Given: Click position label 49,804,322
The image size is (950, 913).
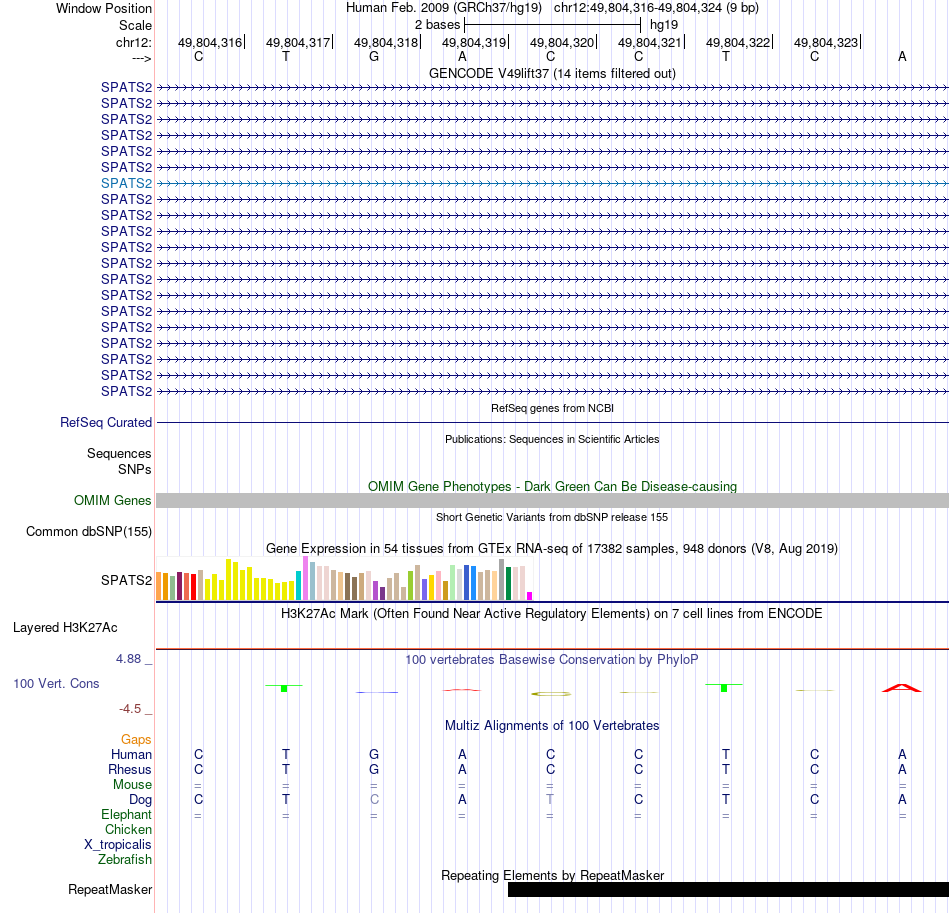Looking at the screenshot, I should point(737,42).
